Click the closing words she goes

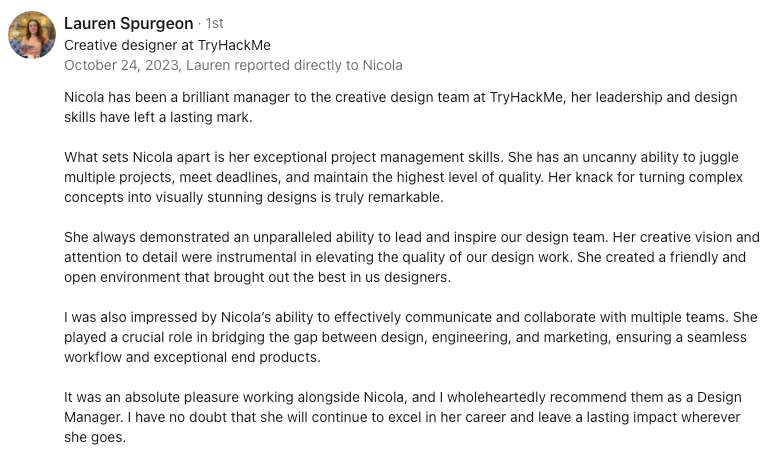click(x=95, y=438)
